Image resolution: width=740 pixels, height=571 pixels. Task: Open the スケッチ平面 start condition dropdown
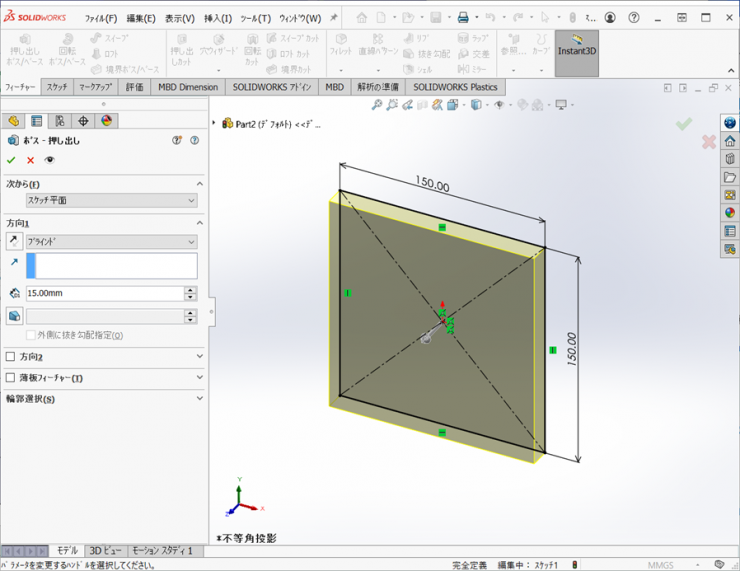tap(110, 200)
